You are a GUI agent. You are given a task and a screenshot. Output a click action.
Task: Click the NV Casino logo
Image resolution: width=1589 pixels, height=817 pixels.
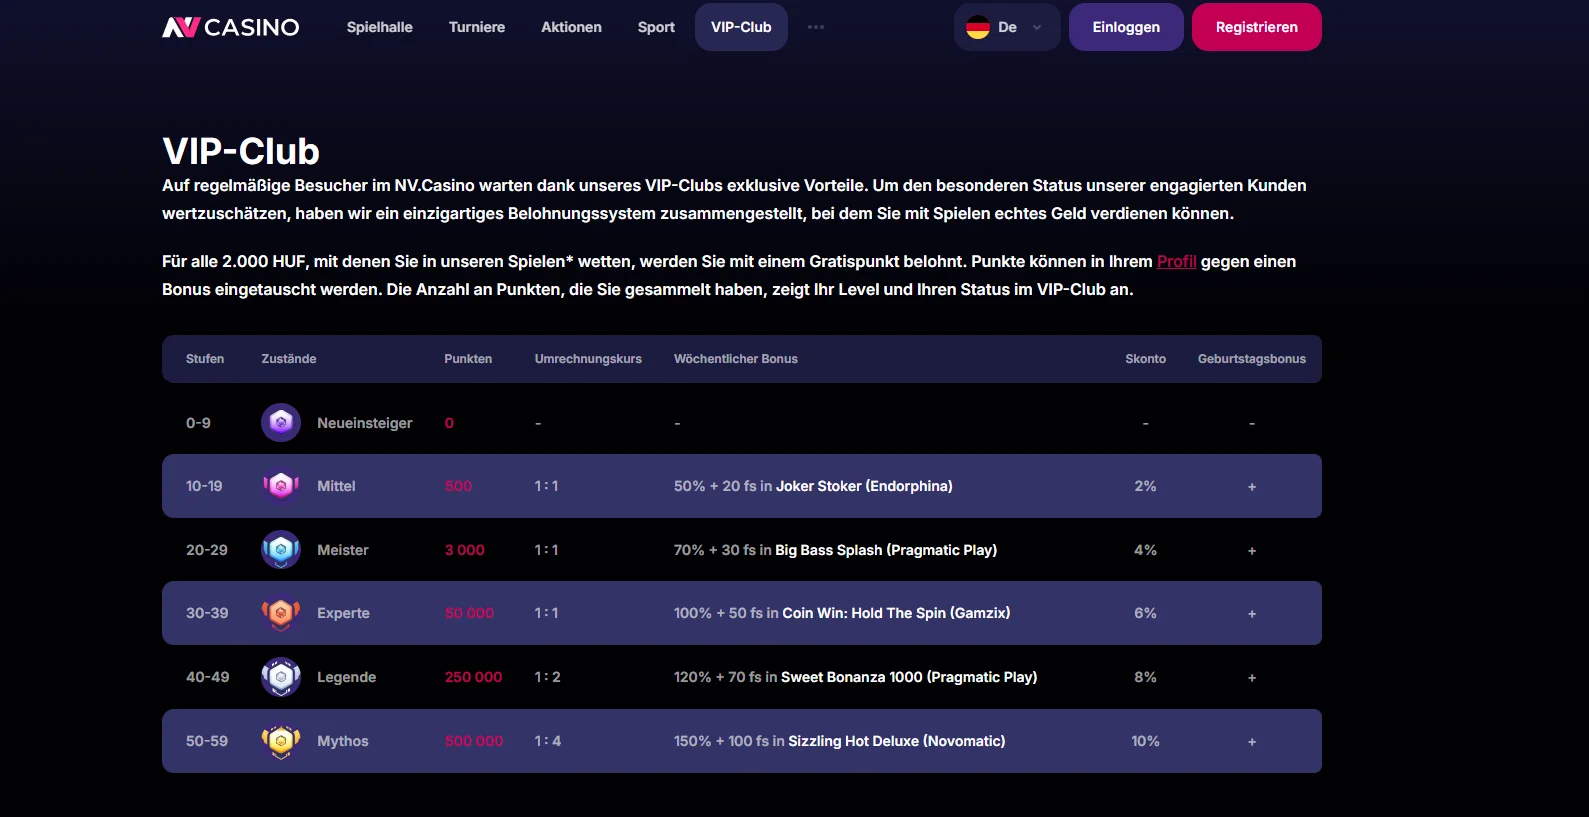point(231,27)
